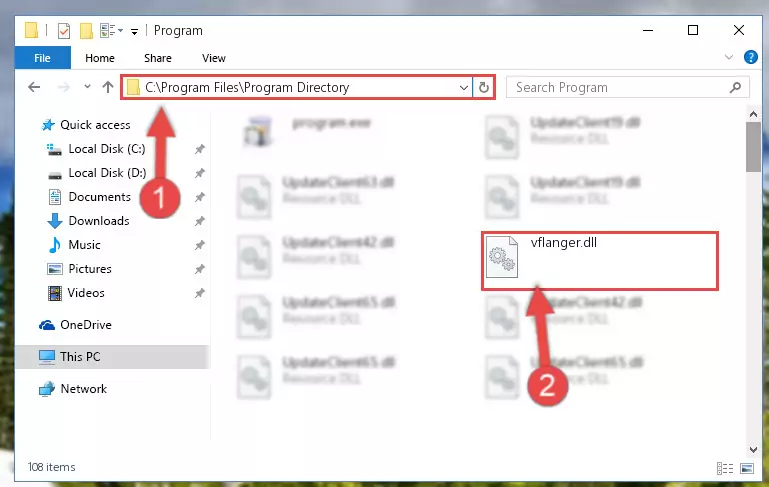Select This PC in navigation pane
The image size is (769, 487).
[x=113, y=357]
